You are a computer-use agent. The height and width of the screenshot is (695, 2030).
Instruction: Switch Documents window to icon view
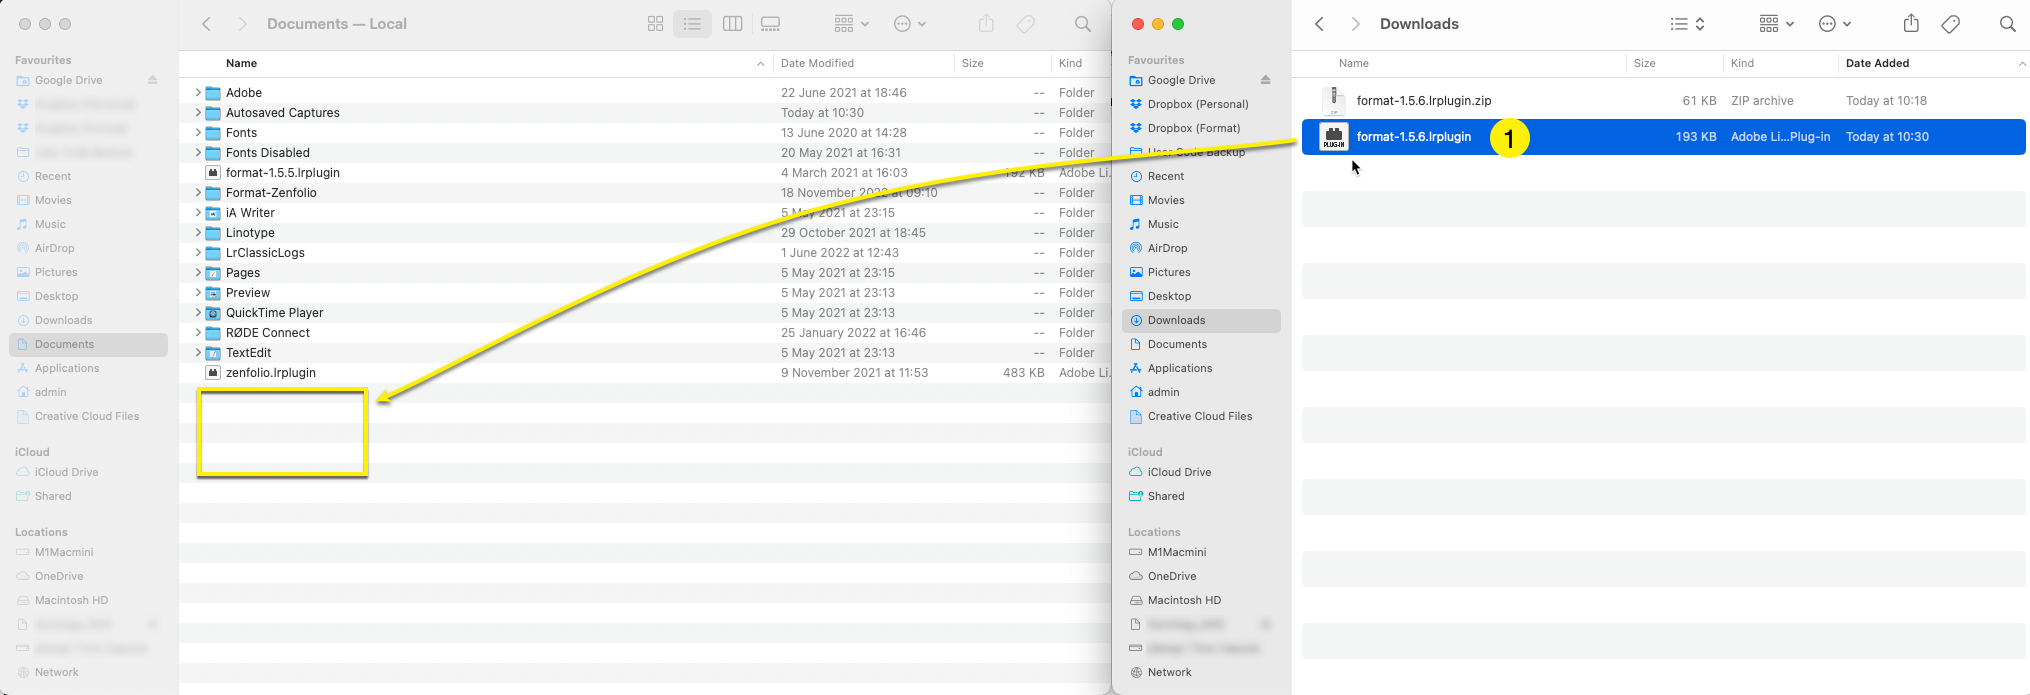tap(655, 24)
